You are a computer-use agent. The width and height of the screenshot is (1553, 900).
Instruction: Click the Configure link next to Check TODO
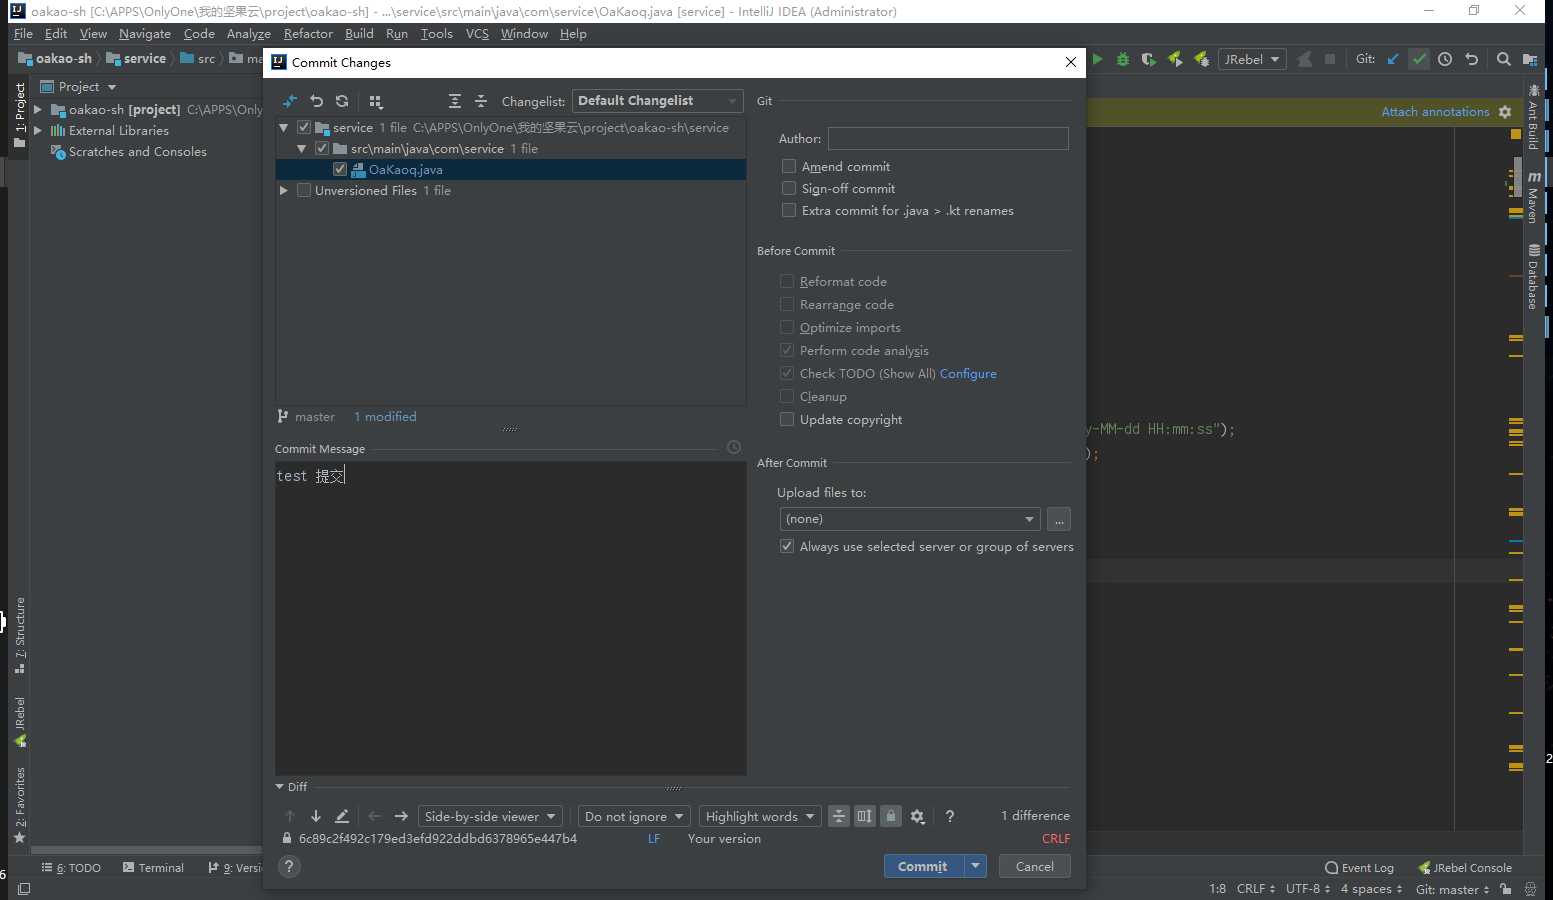[x=968, y=374]
